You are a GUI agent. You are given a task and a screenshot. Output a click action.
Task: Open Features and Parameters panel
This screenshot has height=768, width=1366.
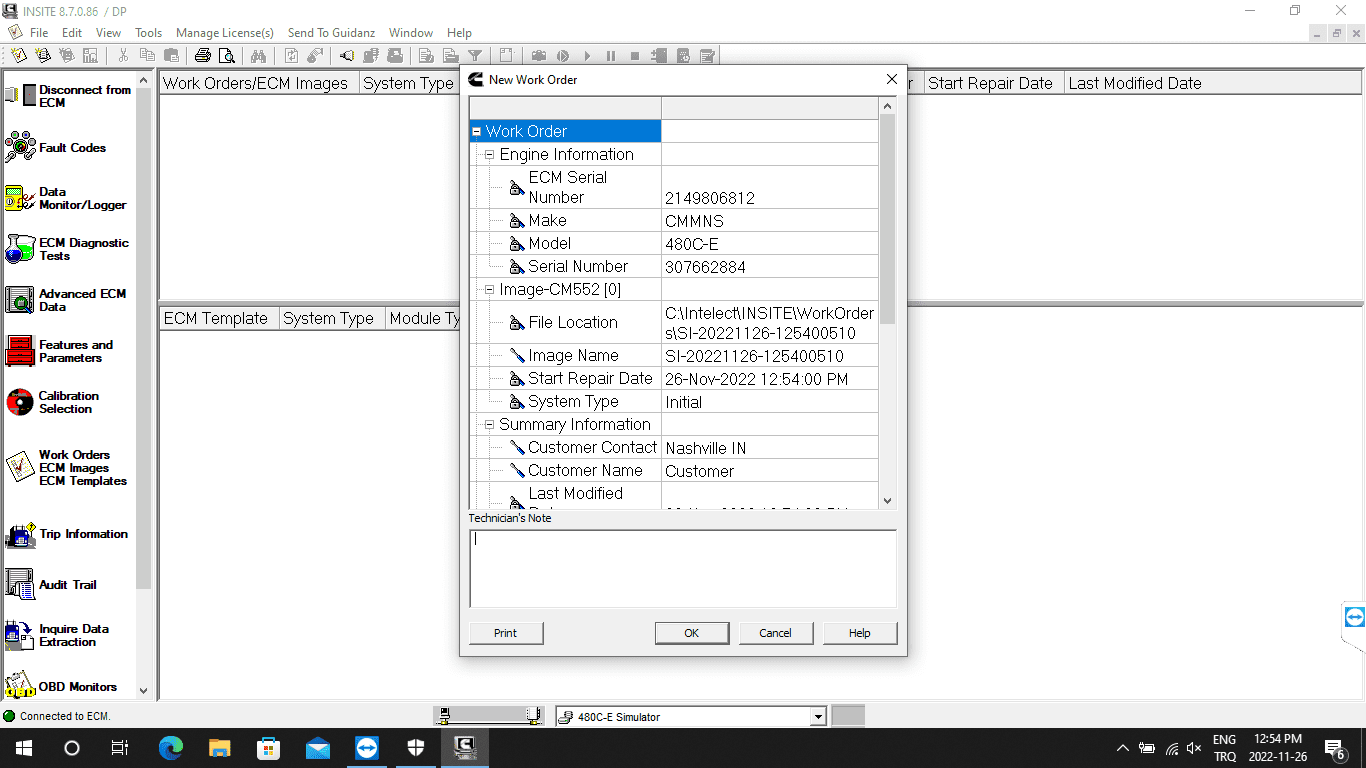[x=20, y=351]
